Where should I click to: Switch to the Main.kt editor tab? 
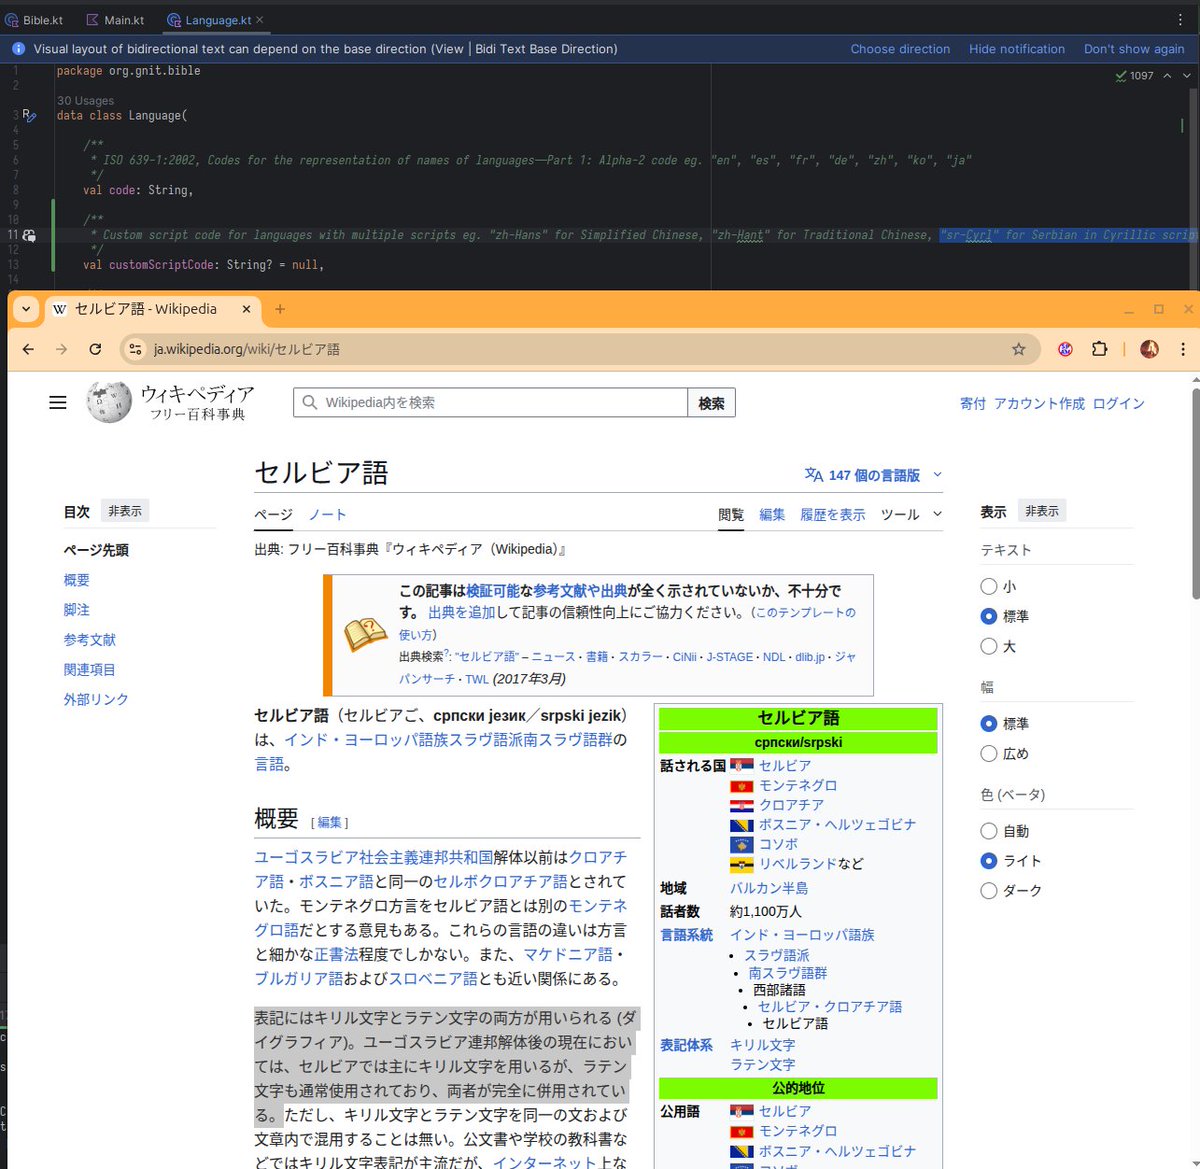pyautogui.click(x=116, y=20)
